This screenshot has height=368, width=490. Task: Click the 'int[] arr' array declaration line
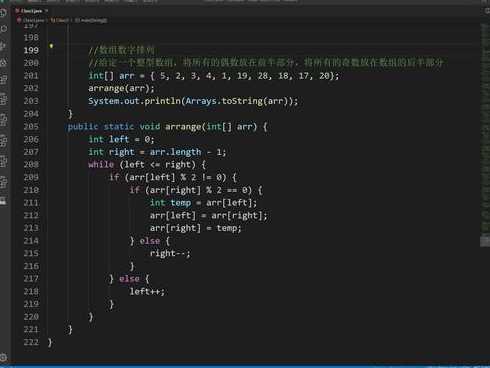coord(213,76)
